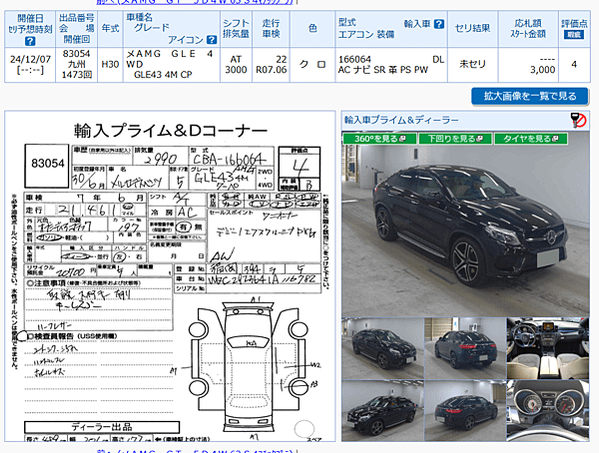Open the タイヤを見る tire view
599x453 pixels.
pyautogui.click(x=531, y=139)
